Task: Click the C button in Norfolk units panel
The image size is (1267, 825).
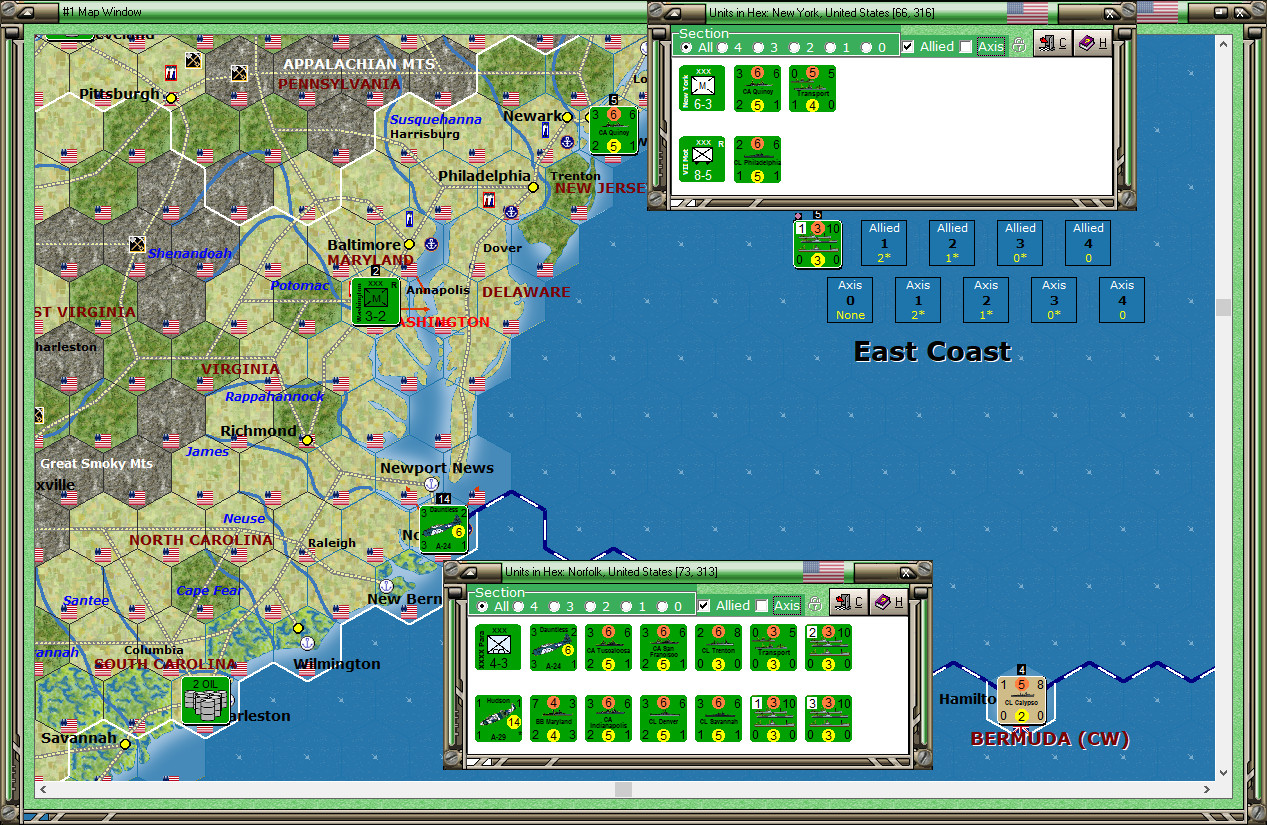Action: (849, 603)
